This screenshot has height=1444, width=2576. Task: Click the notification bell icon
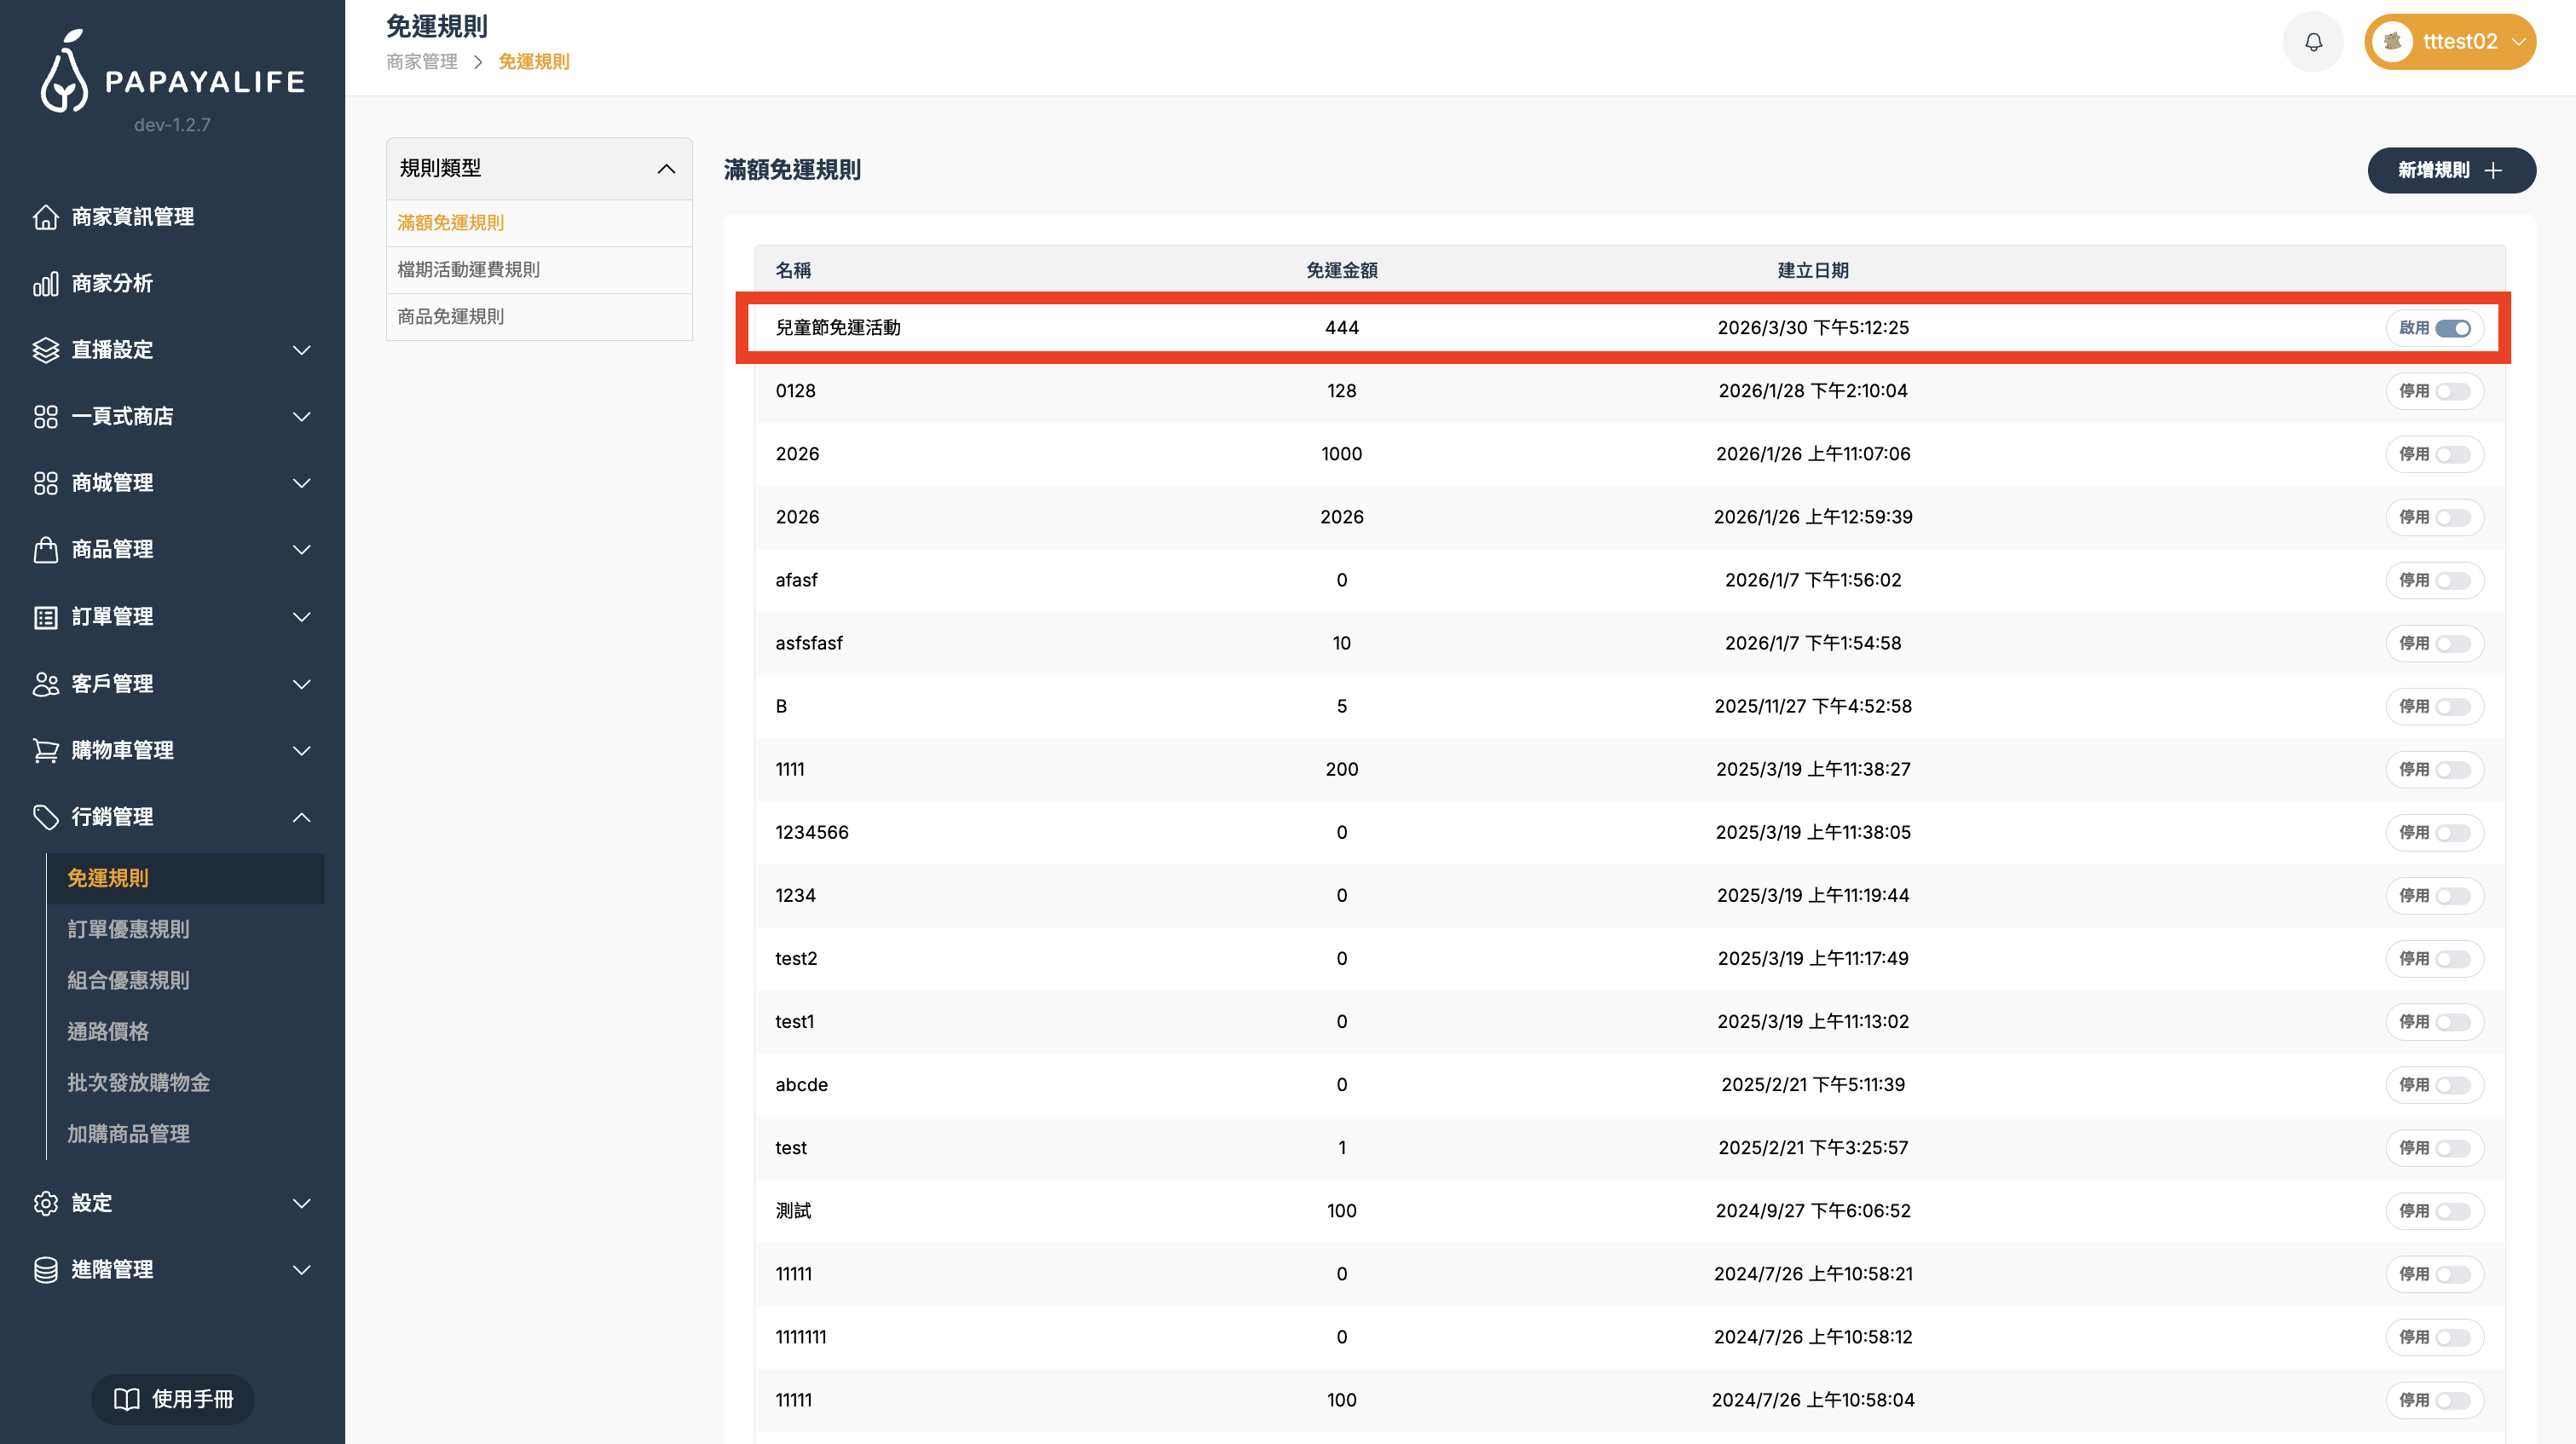point(2313,42)
